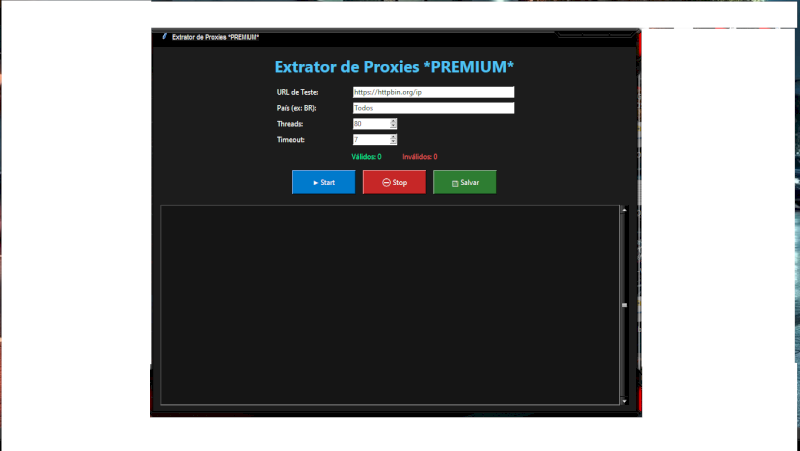Click the green Salvar button

tap(465, 182)
